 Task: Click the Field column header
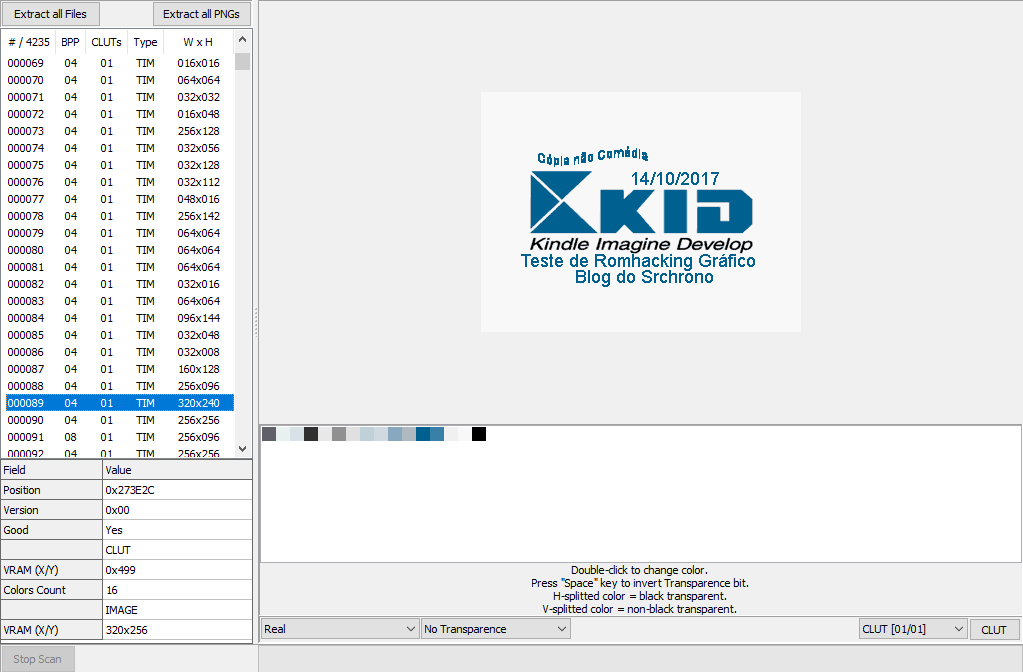coord(52,470)
